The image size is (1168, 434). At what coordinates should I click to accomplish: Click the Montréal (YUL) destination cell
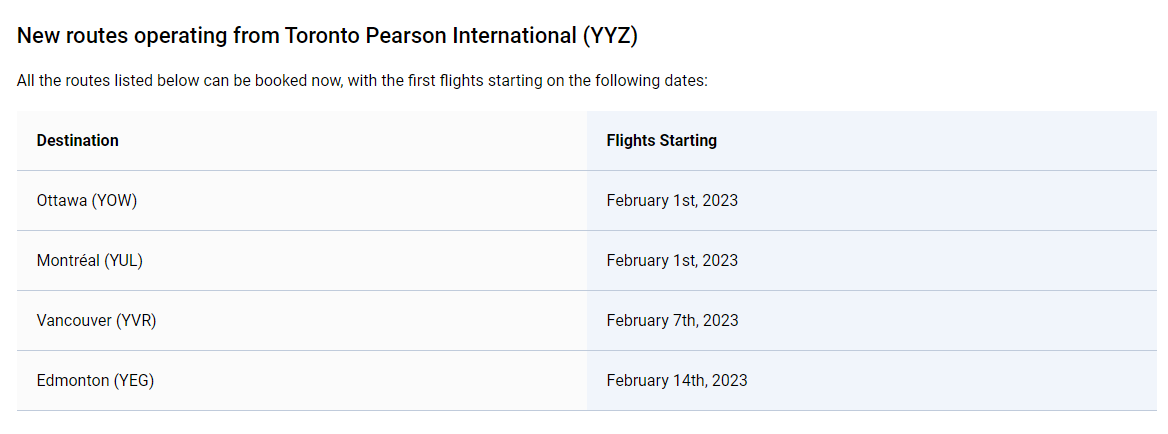click(x=90, y=260)
